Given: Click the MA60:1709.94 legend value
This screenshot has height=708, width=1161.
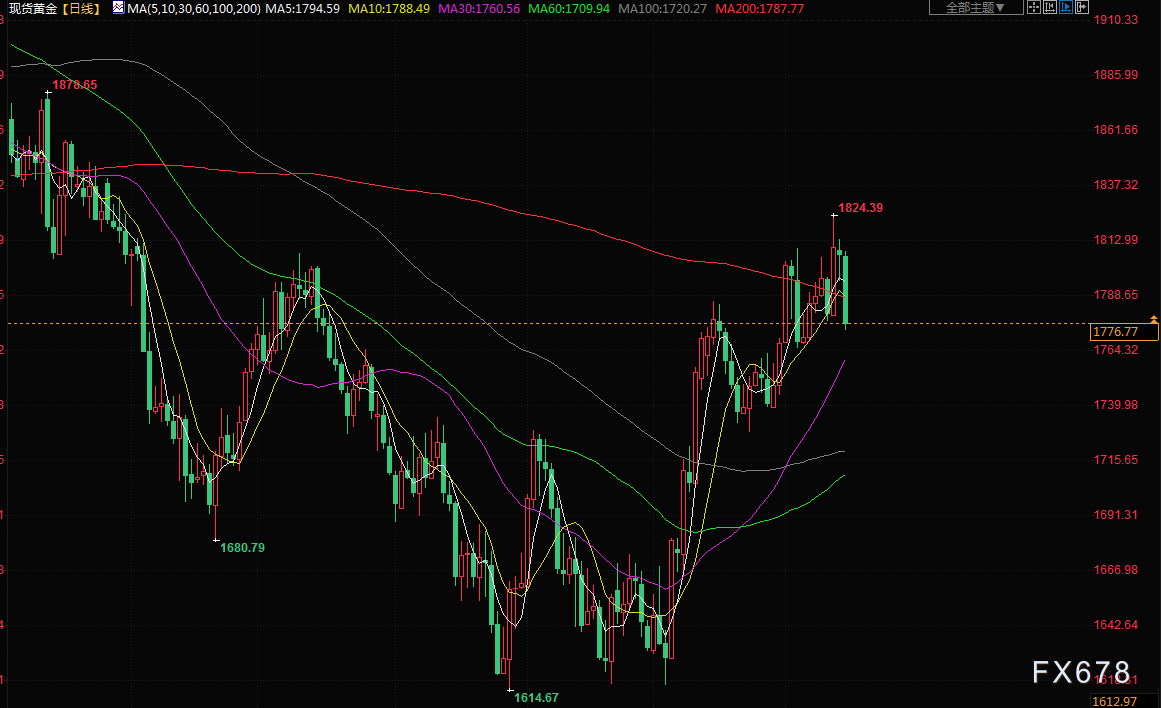Looking at the screenshot, I should 569,9.
